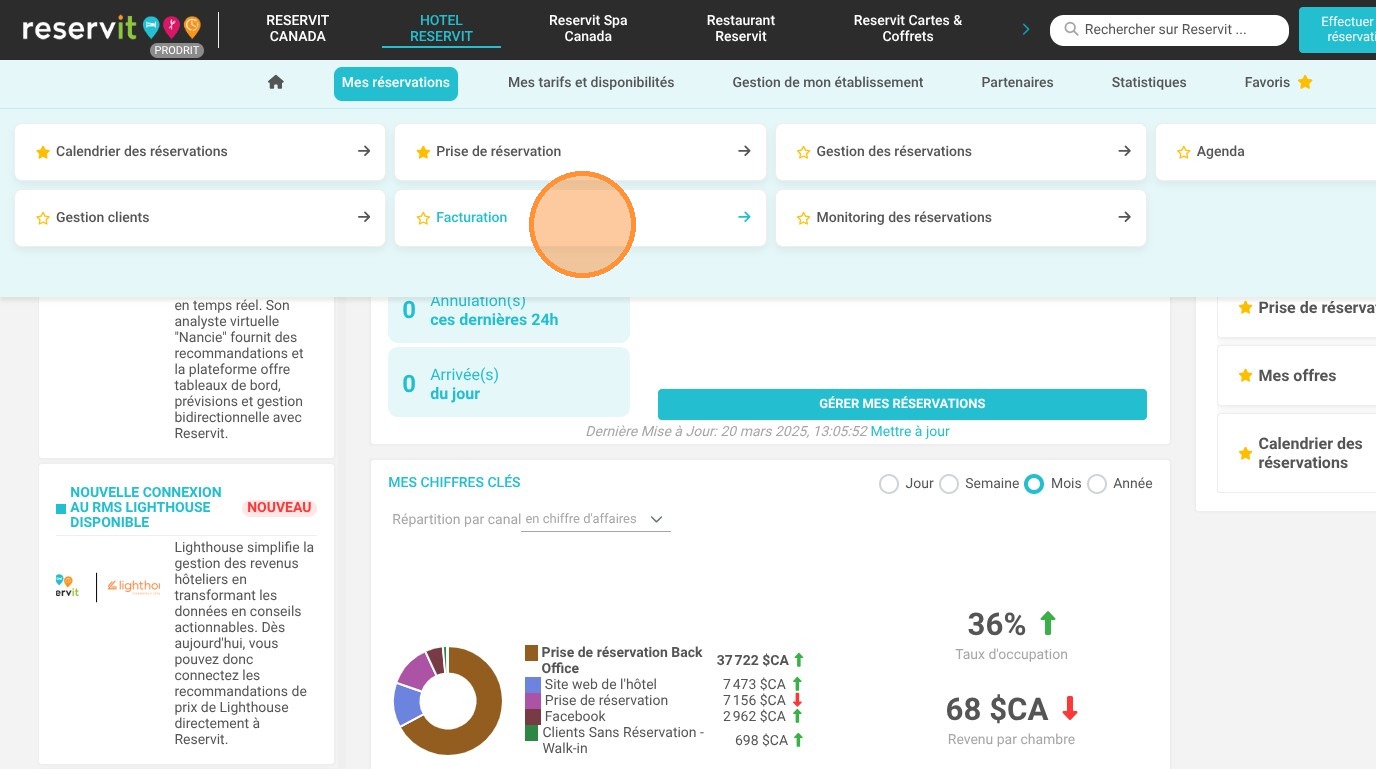The width and height of the screenshot is (1376, 769).
Task: Open Mes offres favorite shortcut
Action: tap(1297, 376)
